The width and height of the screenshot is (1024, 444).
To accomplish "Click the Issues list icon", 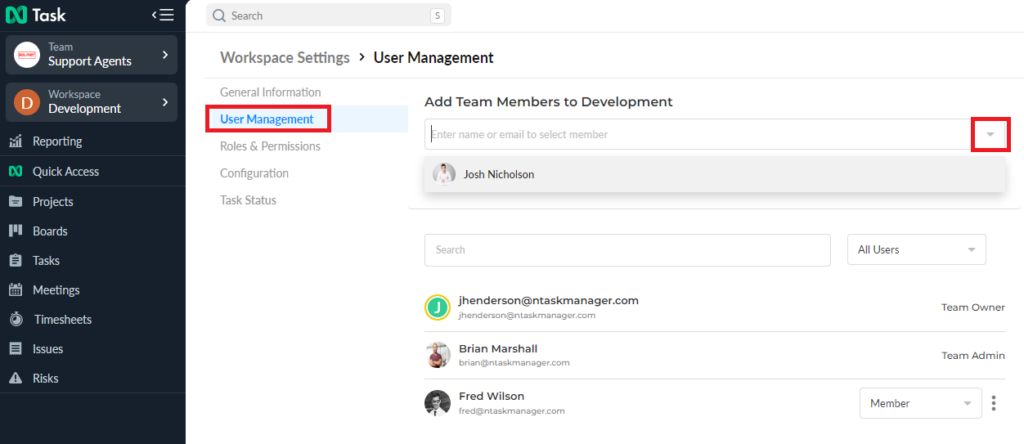I will tap(16, 349).
